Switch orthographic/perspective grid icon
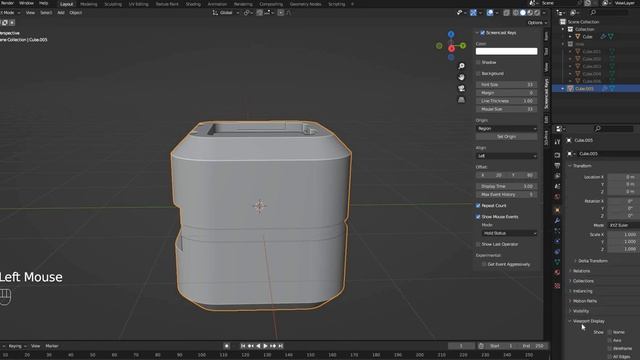This screenshot has height=360, width=640. pyautogui.click(x=461, y=100)
